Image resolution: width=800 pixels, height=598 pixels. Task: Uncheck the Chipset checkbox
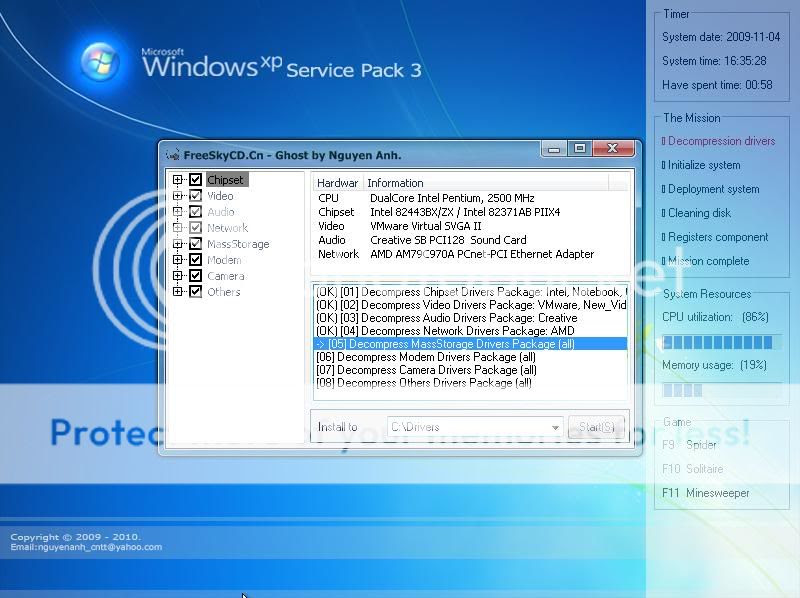(x=195, y=180)
